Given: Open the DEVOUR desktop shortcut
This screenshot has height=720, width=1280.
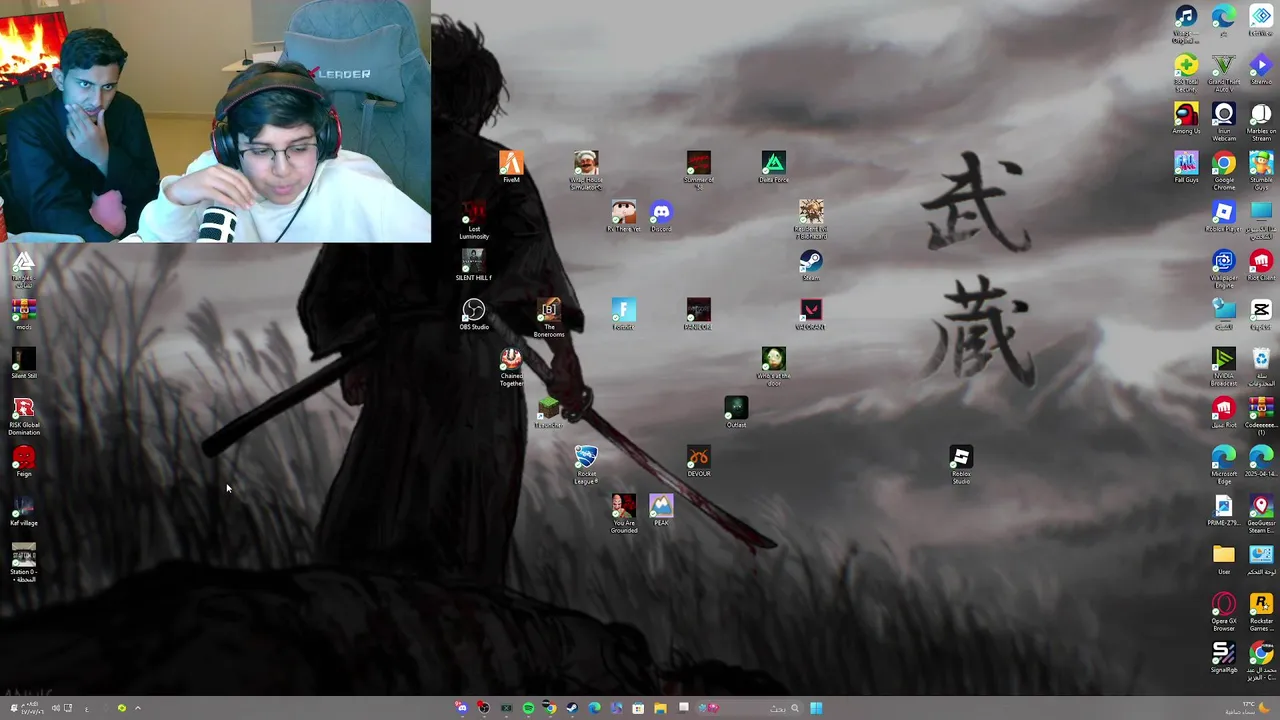Looking at the screenshot, I should (698, 461).
